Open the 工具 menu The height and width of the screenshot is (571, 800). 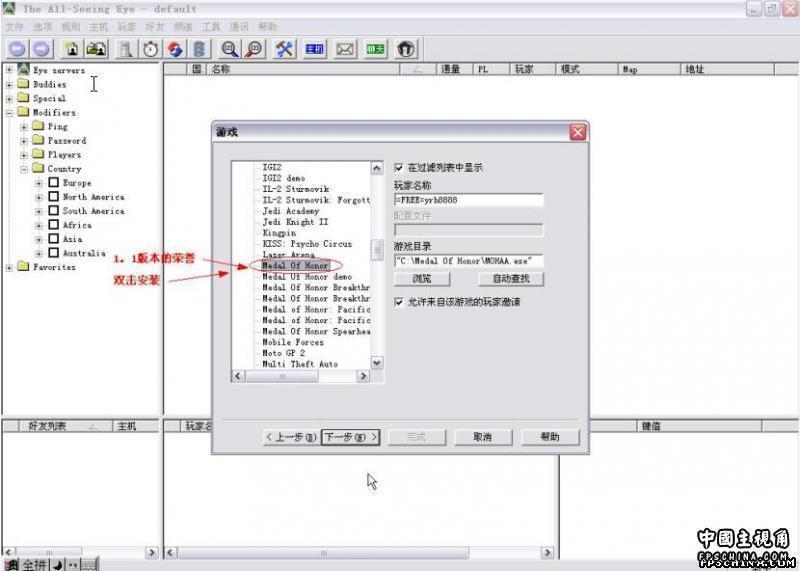[x=211, y=27]
